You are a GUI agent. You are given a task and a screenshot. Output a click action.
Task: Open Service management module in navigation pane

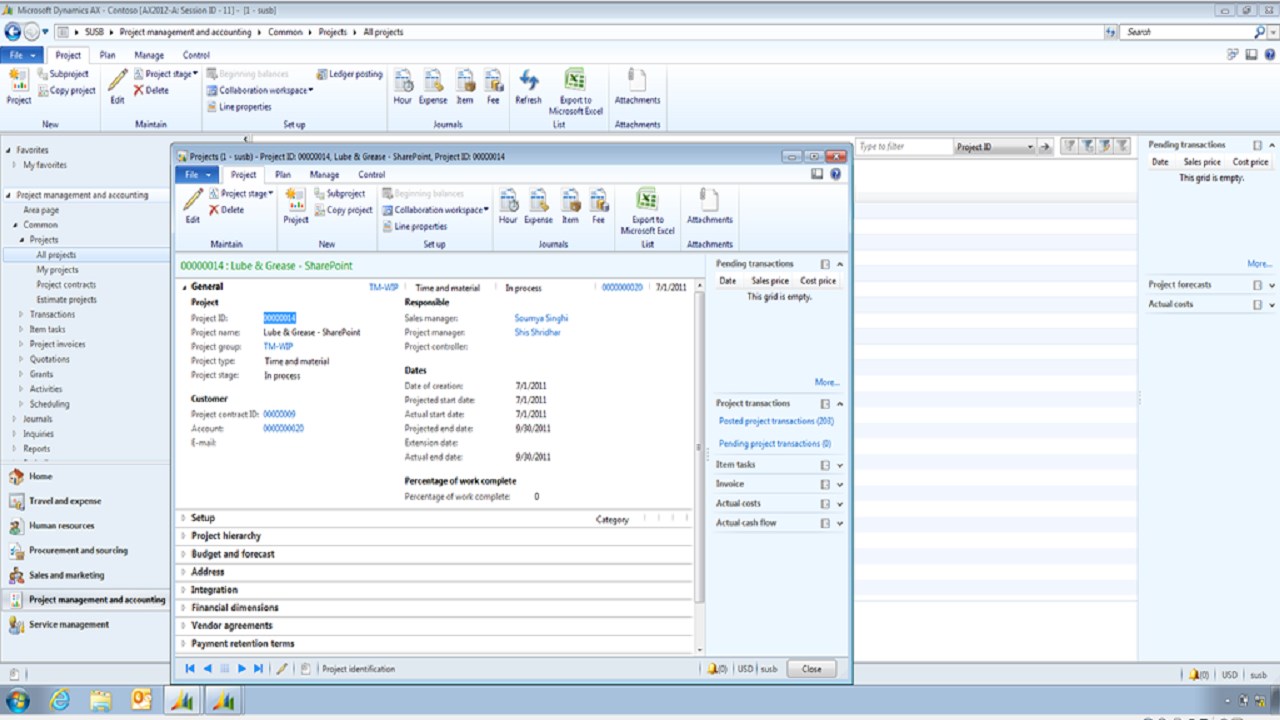(x=69, y=625)
